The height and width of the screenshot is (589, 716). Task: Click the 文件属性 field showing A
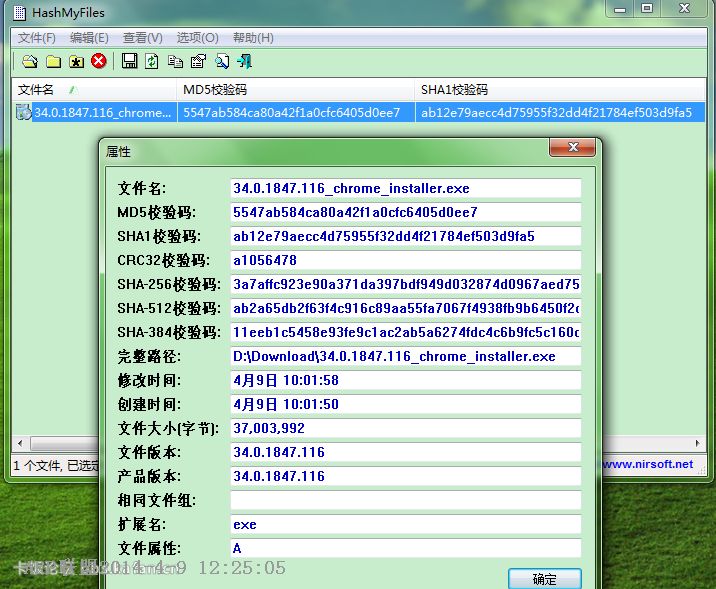click(405, 548)
